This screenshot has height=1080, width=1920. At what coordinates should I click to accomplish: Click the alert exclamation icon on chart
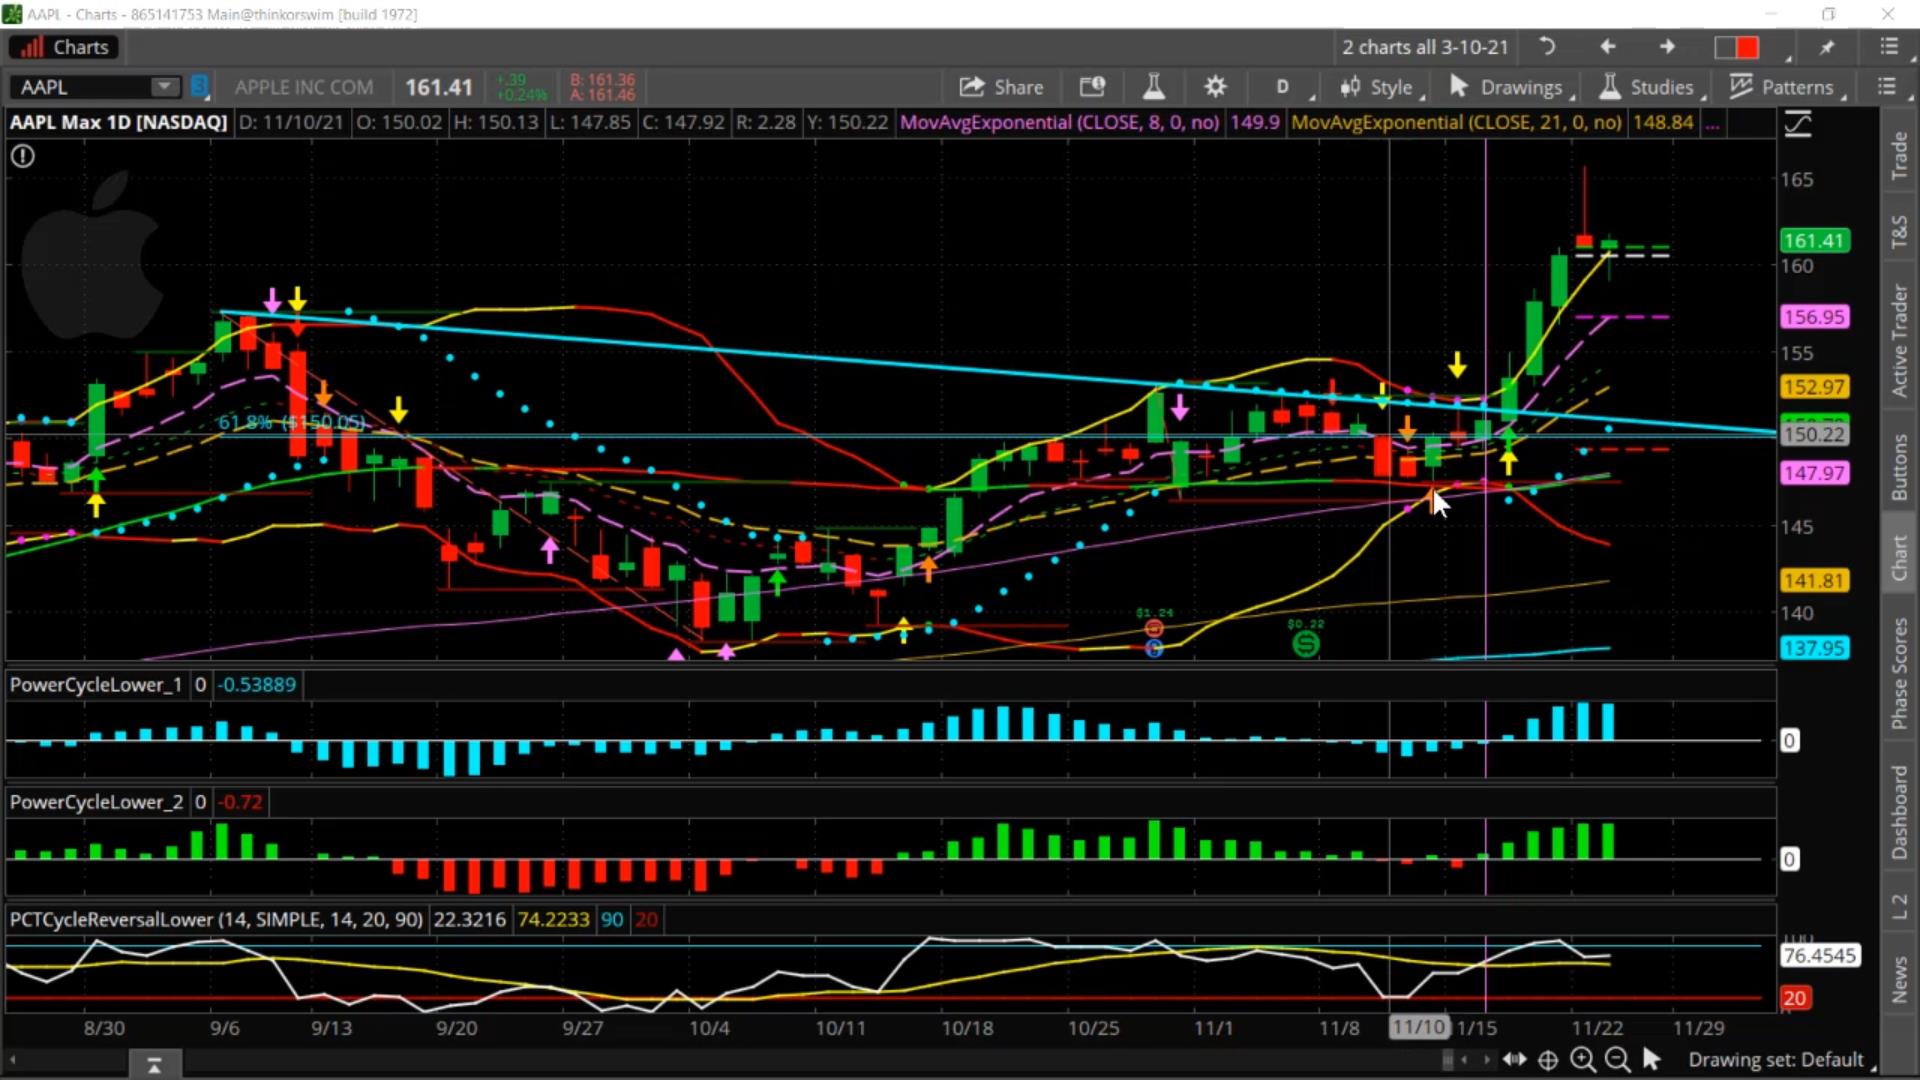point(22,156)
